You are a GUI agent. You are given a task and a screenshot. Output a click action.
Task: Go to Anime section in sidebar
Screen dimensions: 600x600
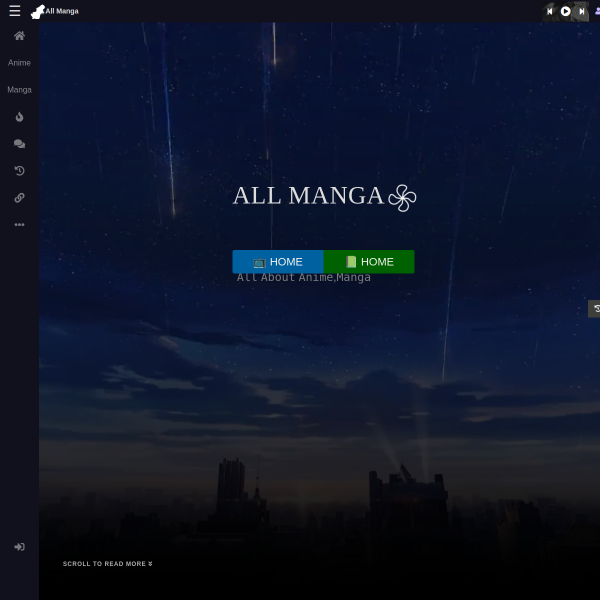pyautogui.click(x=19, y=63)
